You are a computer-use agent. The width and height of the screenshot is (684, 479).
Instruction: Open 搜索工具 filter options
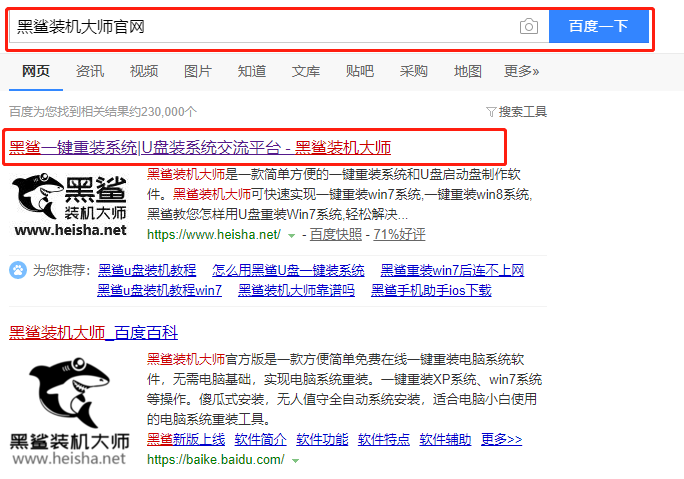523,112
